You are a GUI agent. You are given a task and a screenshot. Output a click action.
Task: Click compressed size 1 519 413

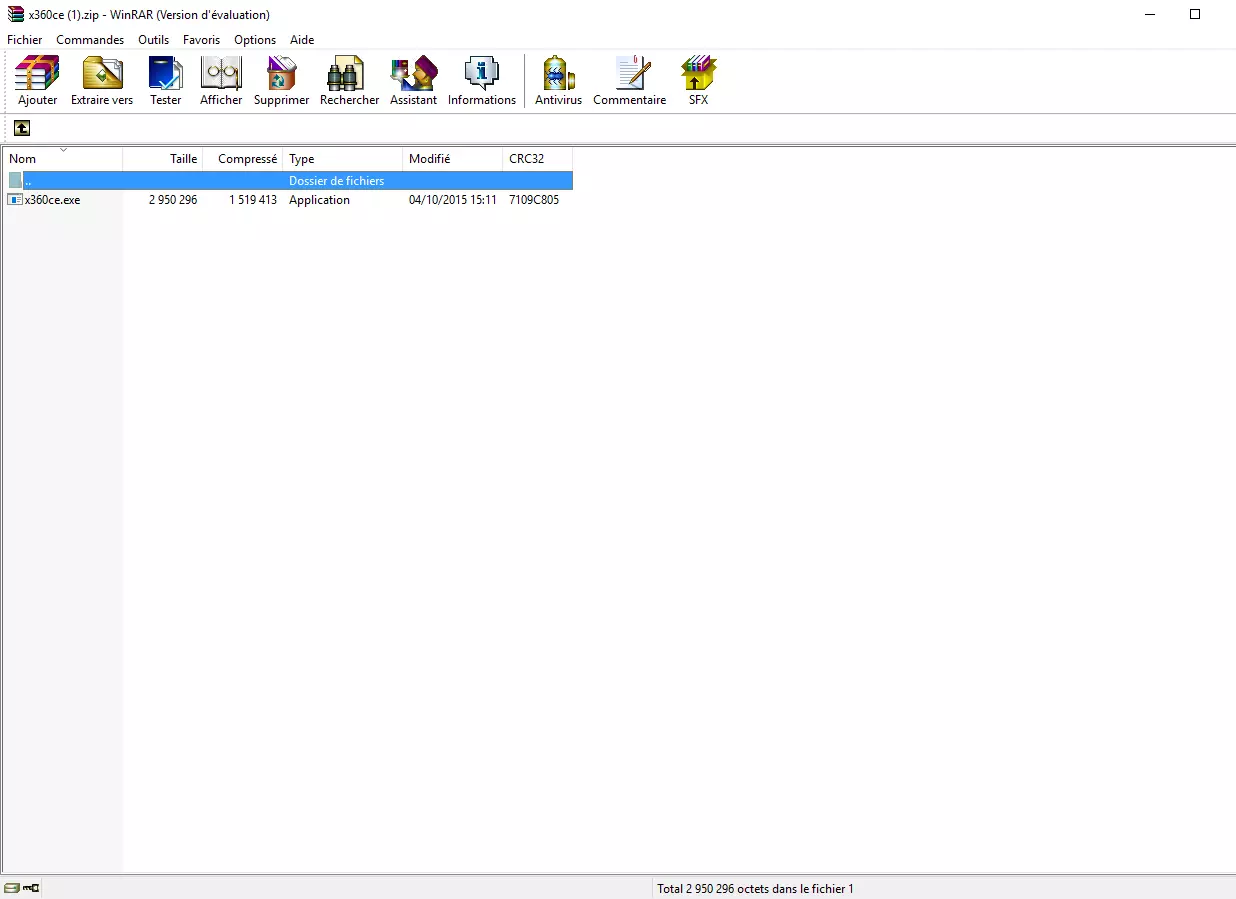[253, 200]
